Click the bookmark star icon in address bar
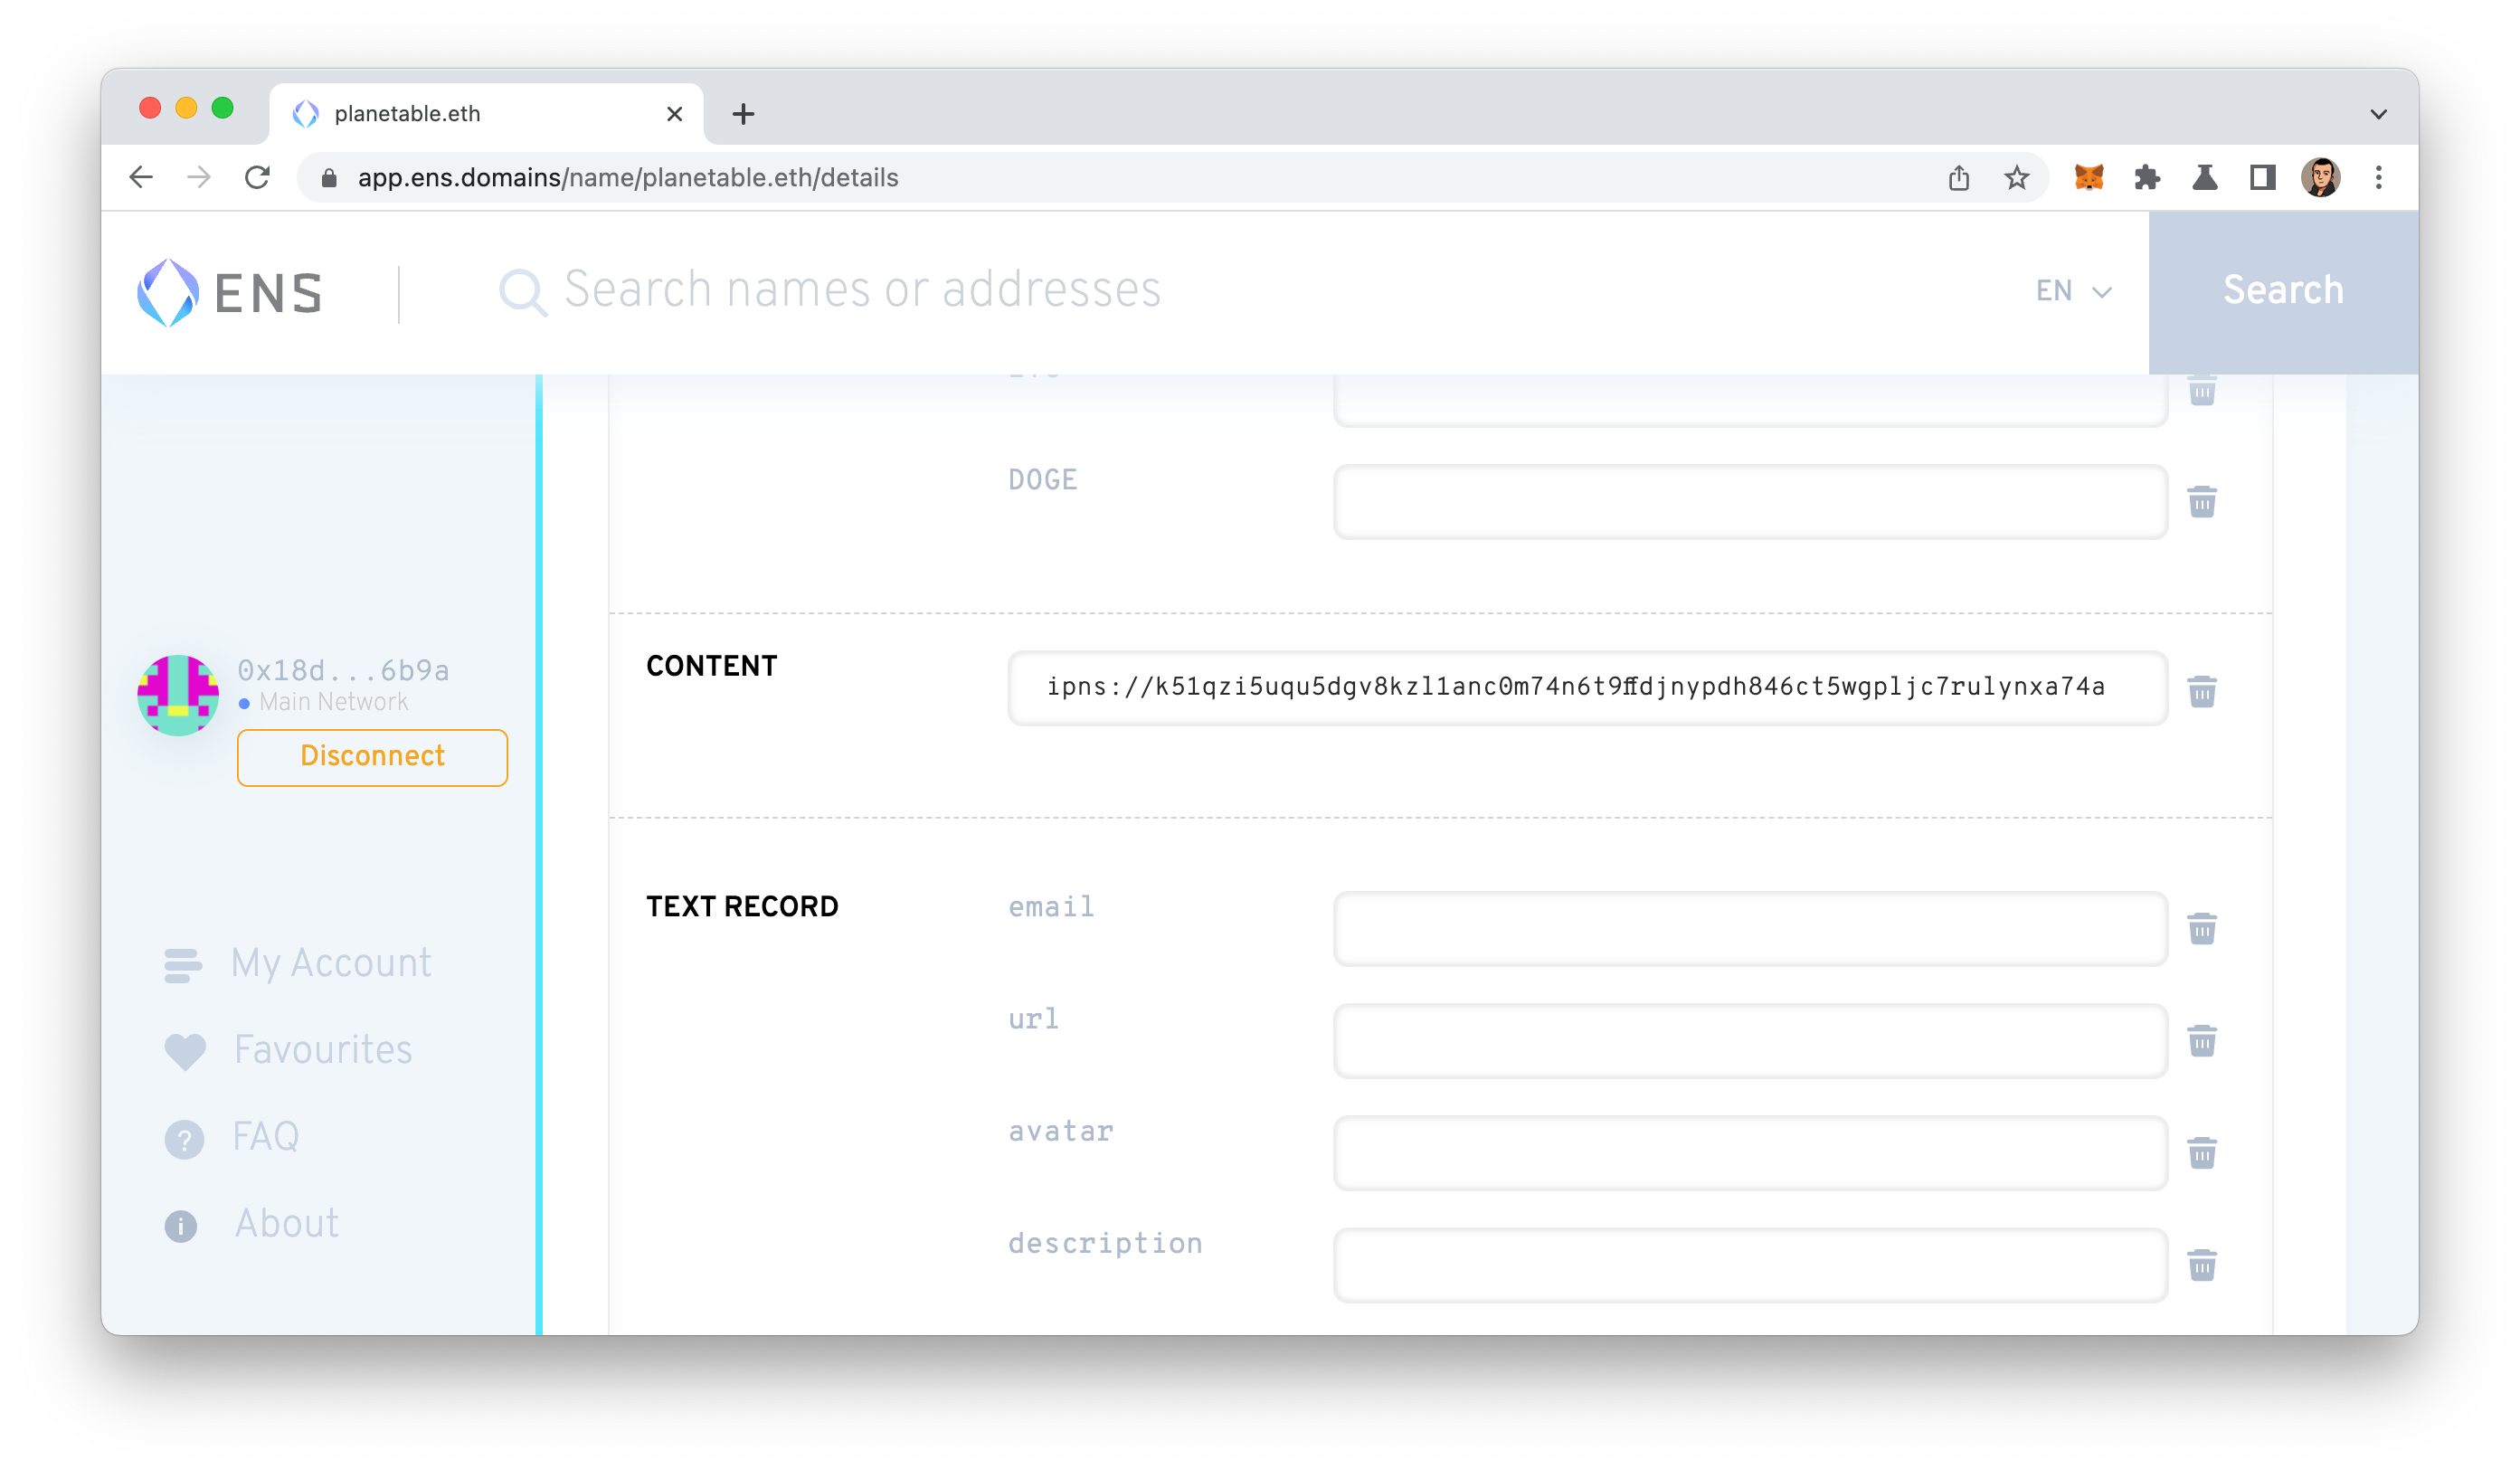This screenshot has height=1469, width=2520. 2016,175
